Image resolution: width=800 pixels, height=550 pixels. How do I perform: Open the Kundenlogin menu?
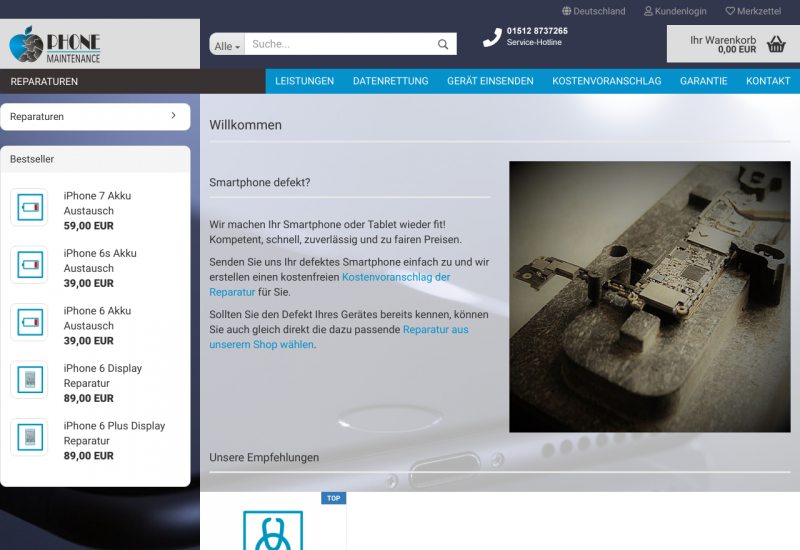pos(675,11)
